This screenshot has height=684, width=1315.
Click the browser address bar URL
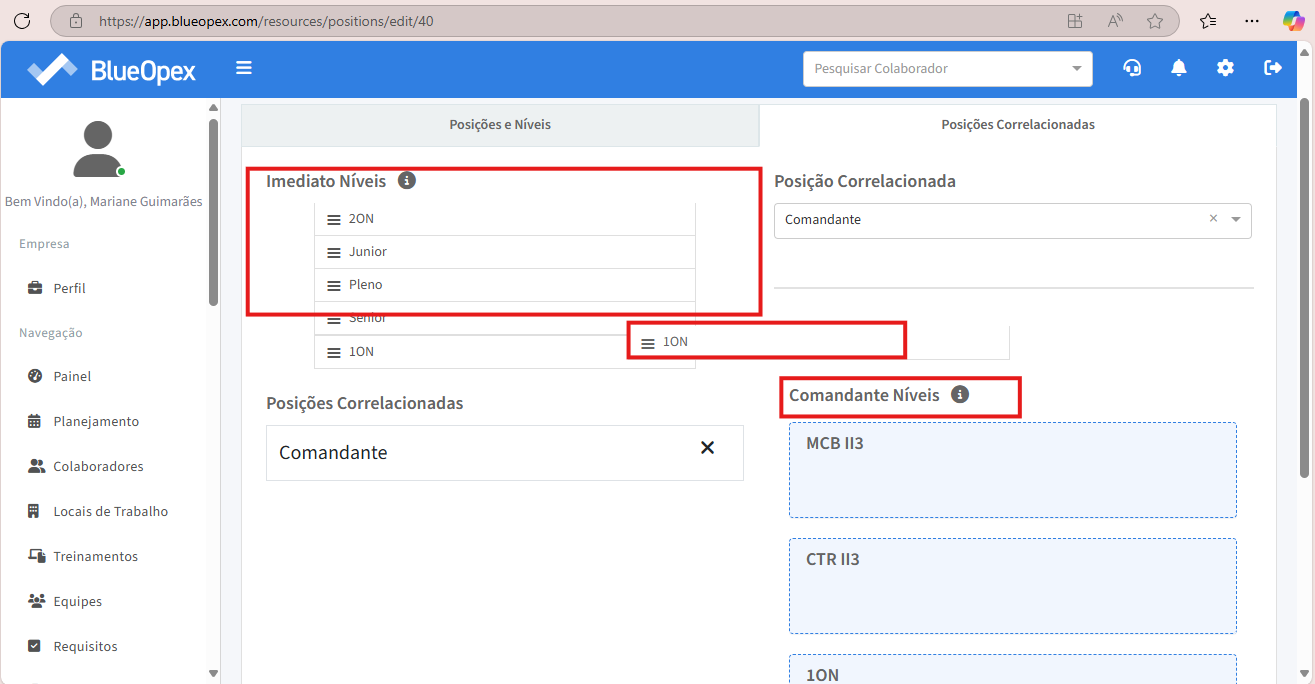click(x=266, y=21)
